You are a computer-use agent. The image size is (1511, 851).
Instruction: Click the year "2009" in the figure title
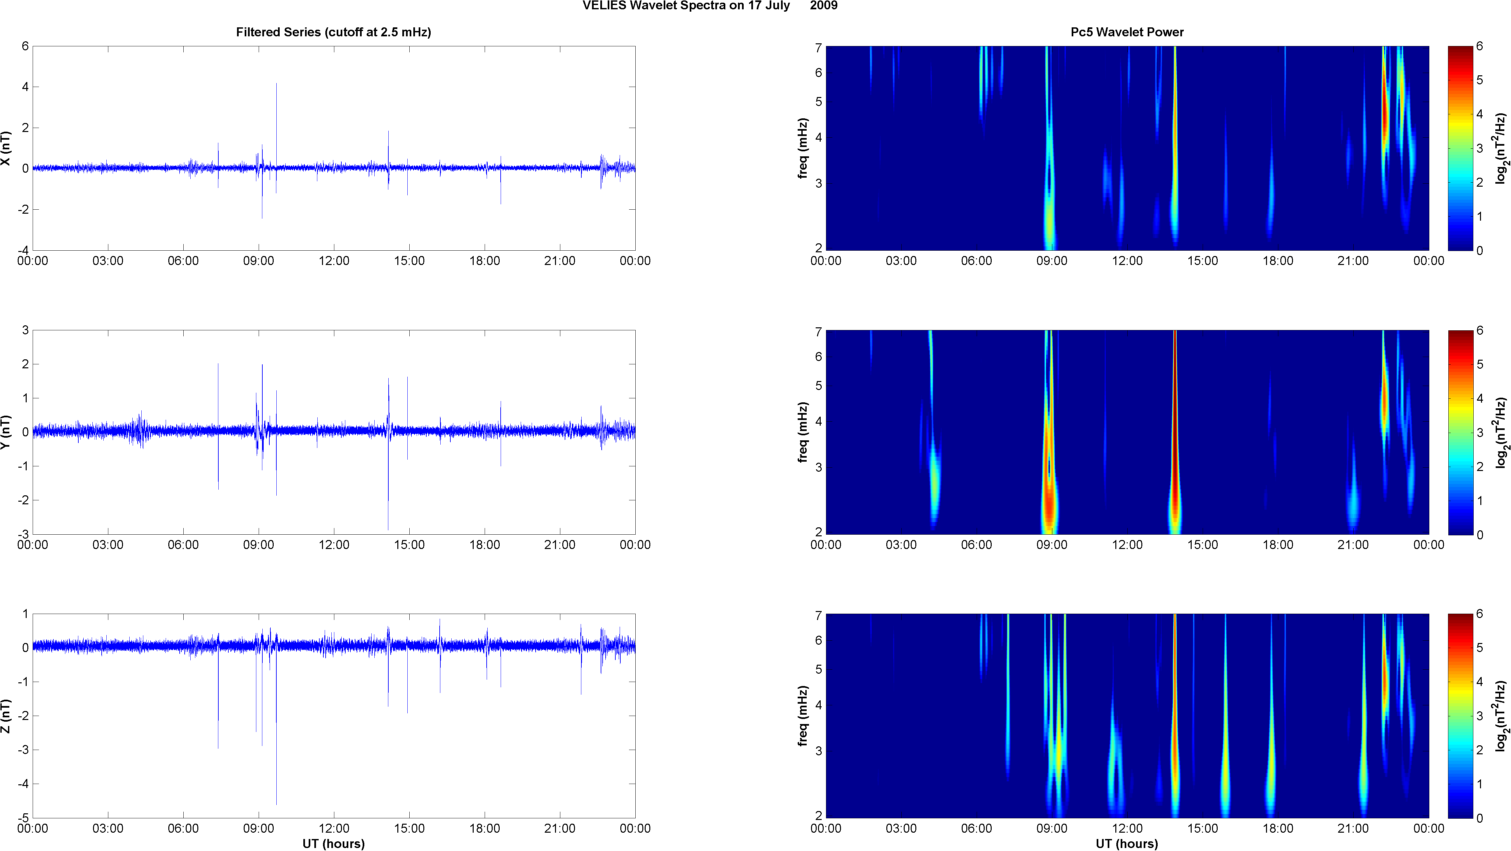pos(824,6)
